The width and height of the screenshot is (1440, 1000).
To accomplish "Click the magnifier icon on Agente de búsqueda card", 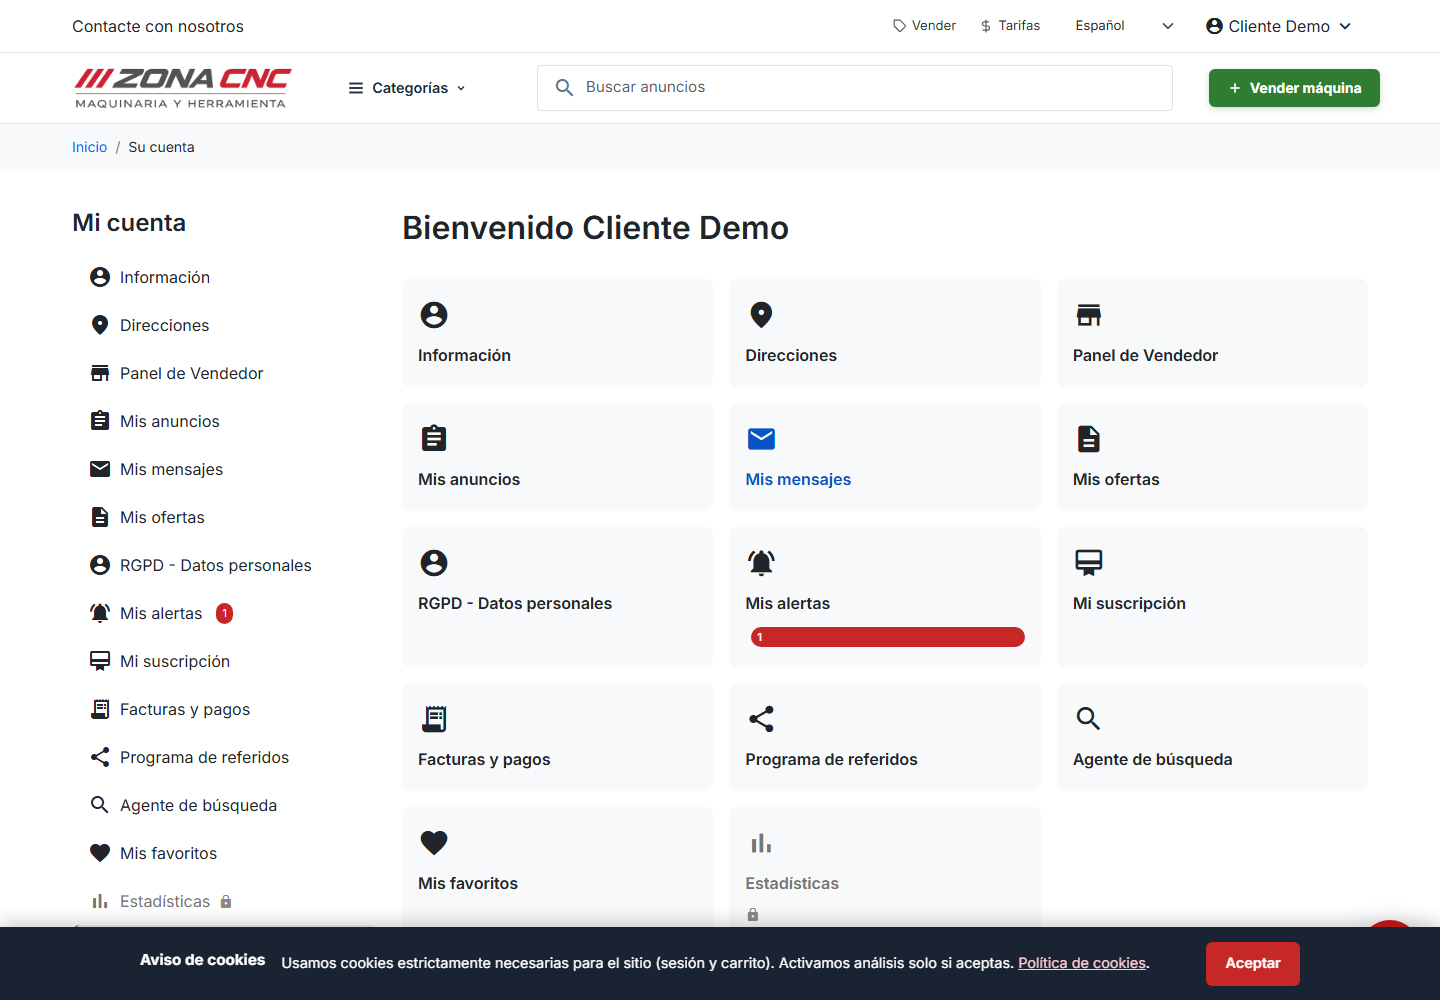I will (1088, 718).
